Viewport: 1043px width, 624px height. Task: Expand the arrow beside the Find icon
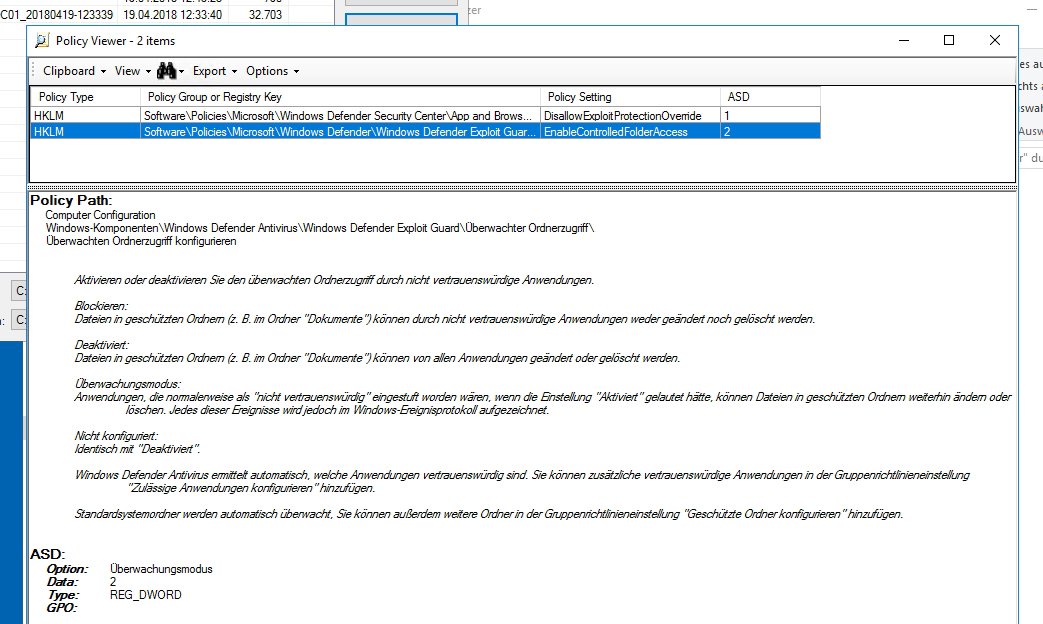tap(181, 71)
